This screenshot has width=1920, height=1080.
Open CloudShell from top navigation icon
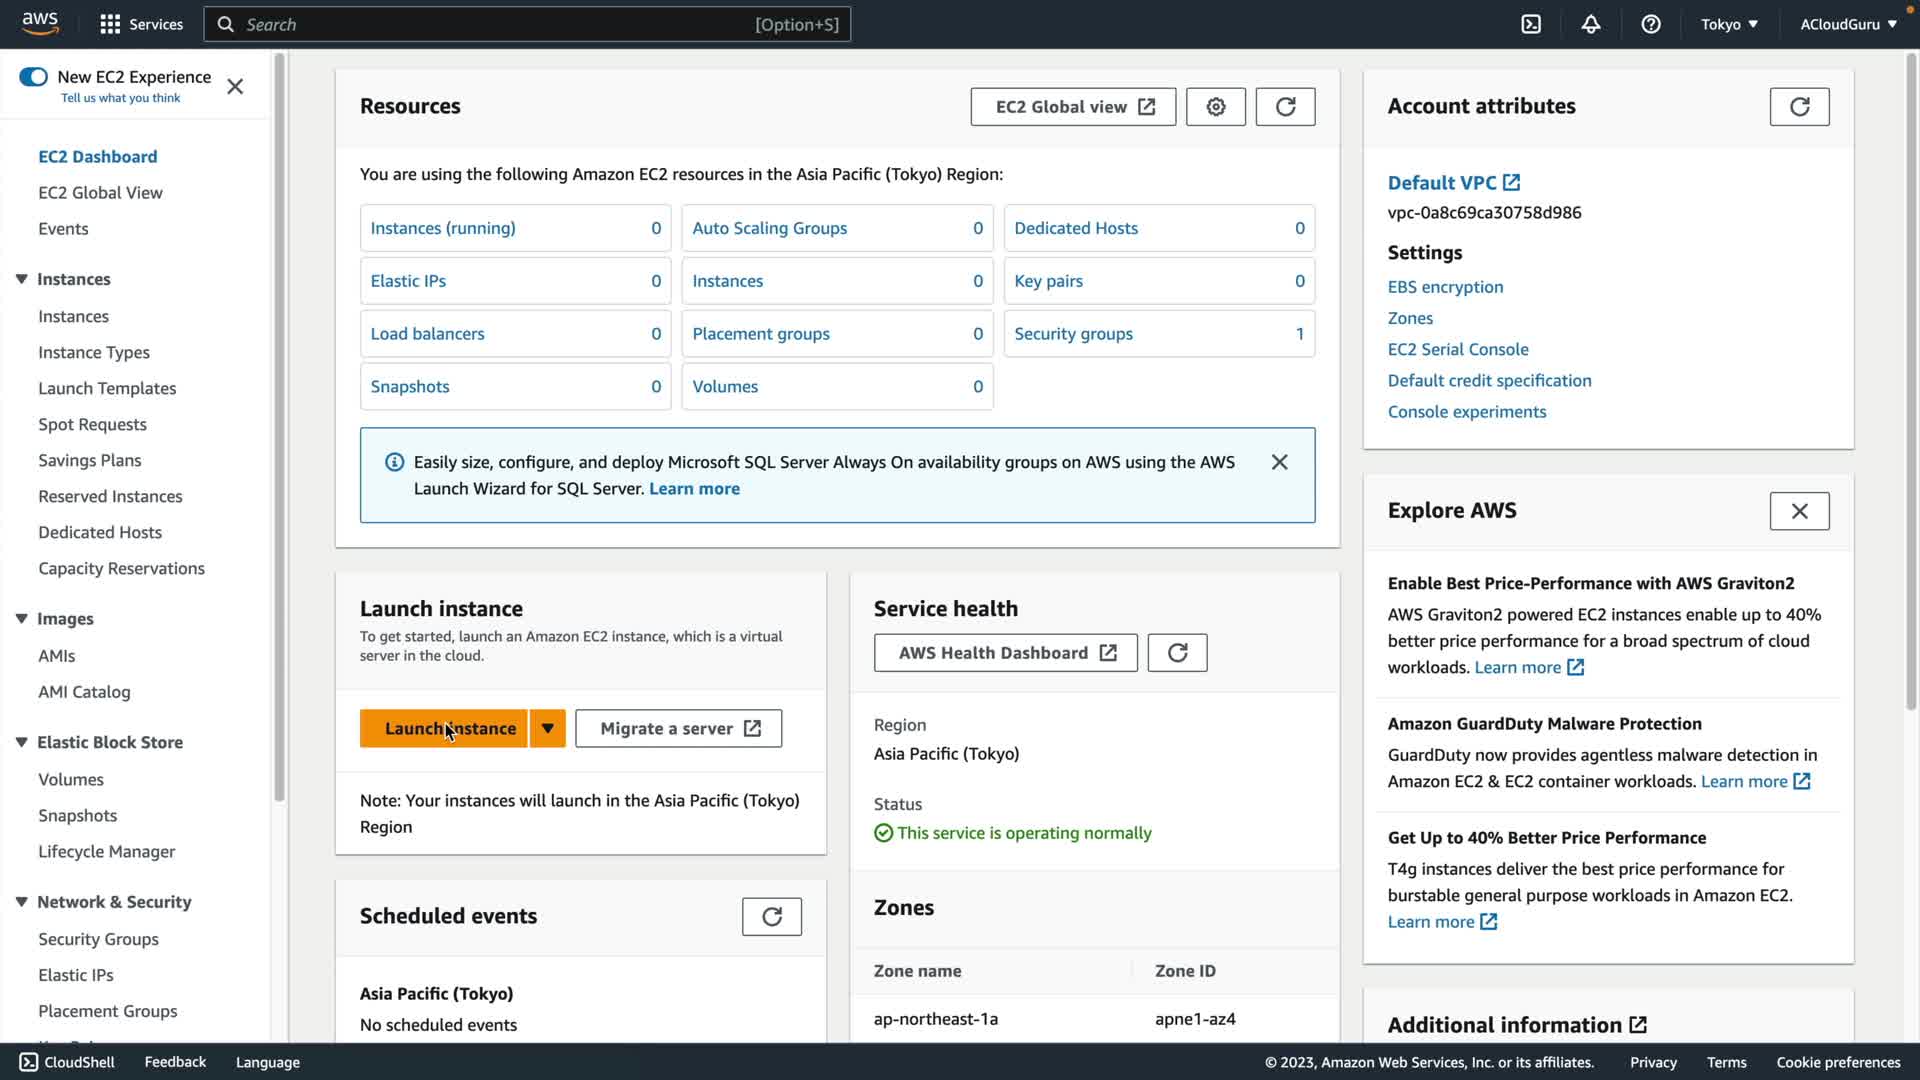pos(1531,24)
